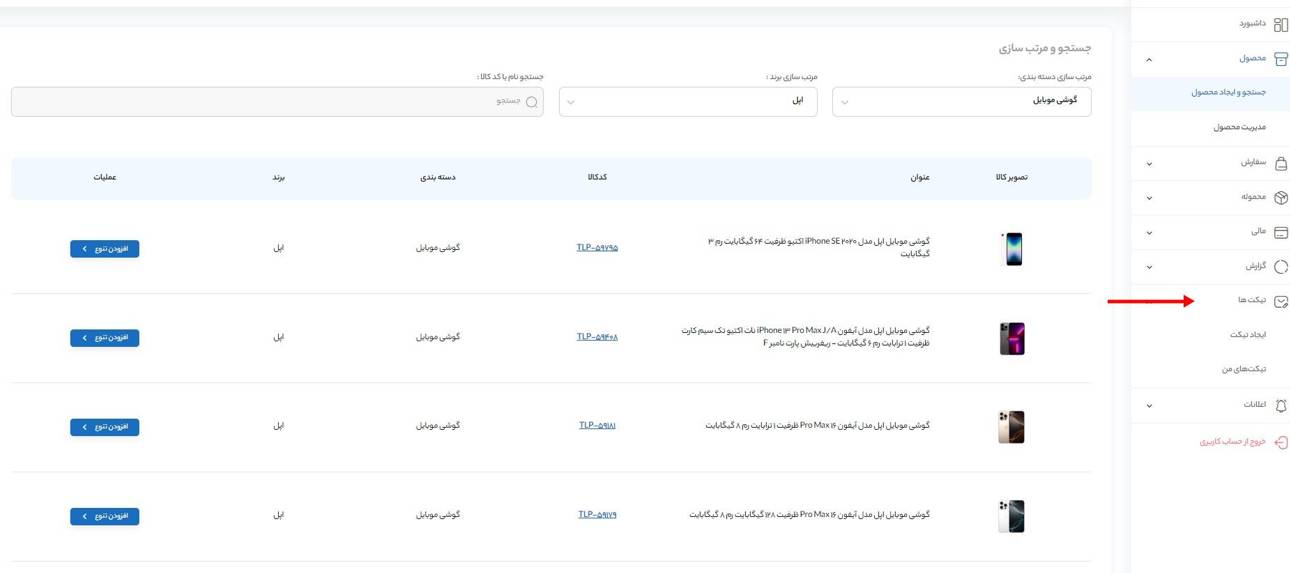
Task: Click the Tickets (تیکت ها) icon
Action: pyautogui.click(x=1280, y=301)
